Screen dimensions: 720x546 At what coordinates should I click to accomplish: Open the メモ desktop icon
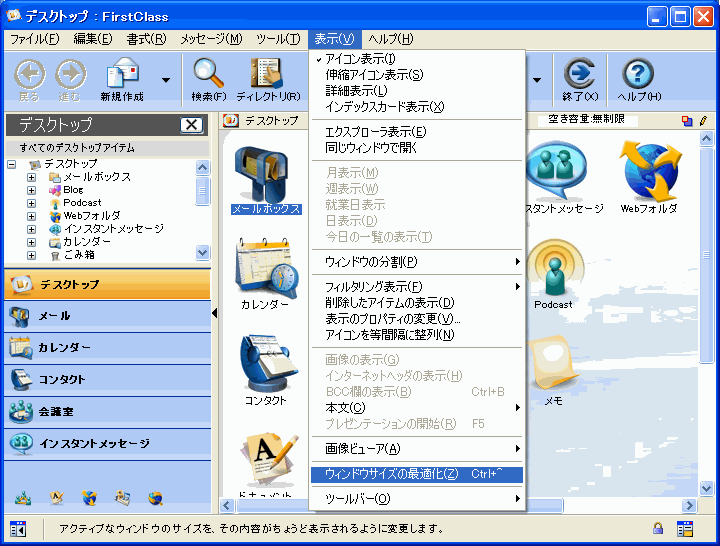click(x=553, y=368)
